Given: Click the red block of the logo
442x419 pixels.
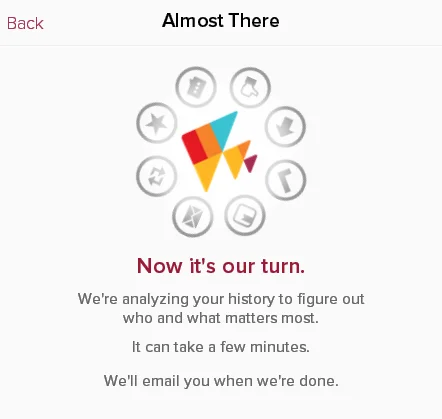Looking at the screenshot, I should [x=194, y=146].
